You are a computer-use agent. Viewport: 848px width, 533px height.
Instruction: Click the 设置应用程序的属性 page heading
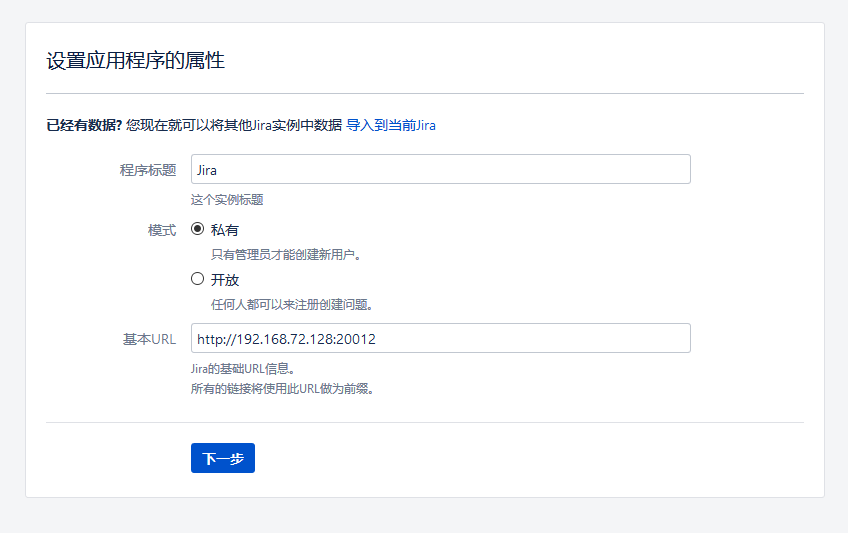135,60
